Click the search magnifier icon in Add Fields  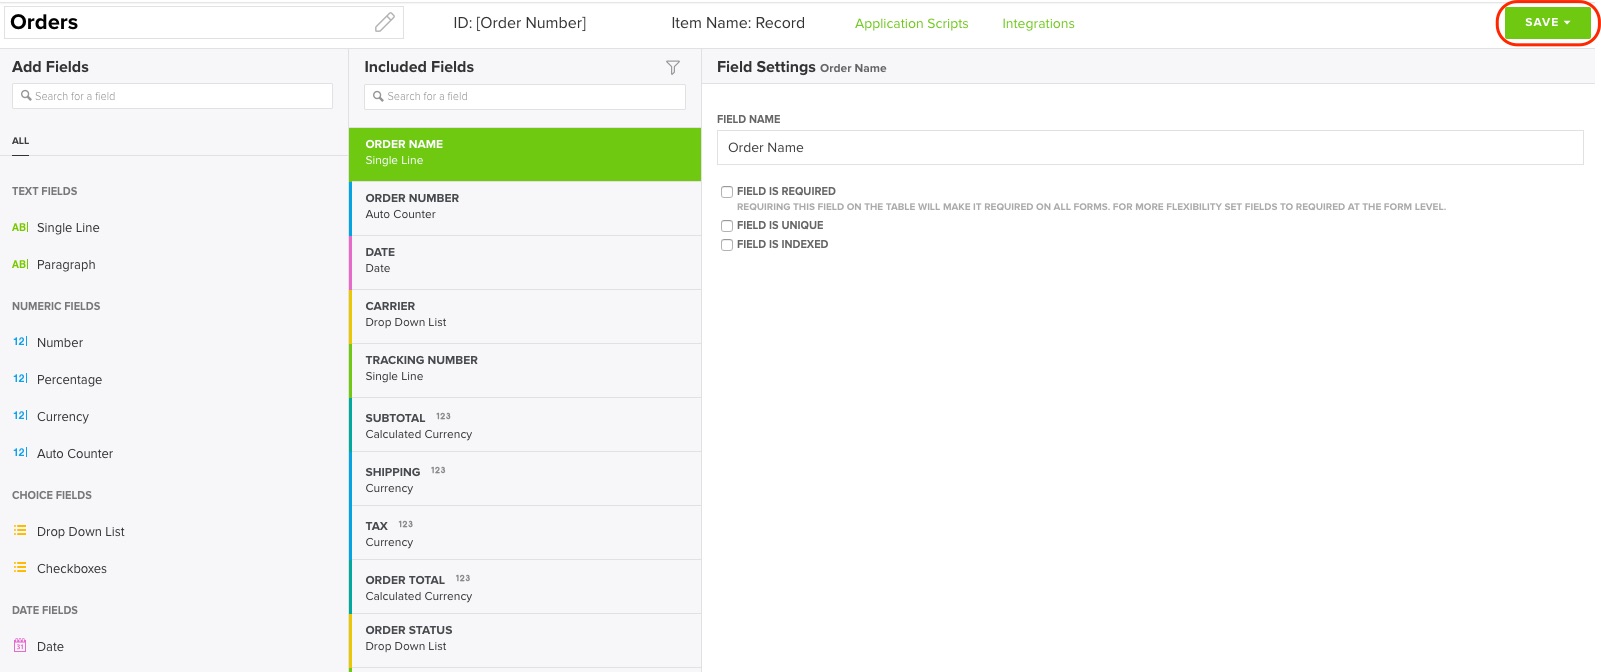point(26,96)
